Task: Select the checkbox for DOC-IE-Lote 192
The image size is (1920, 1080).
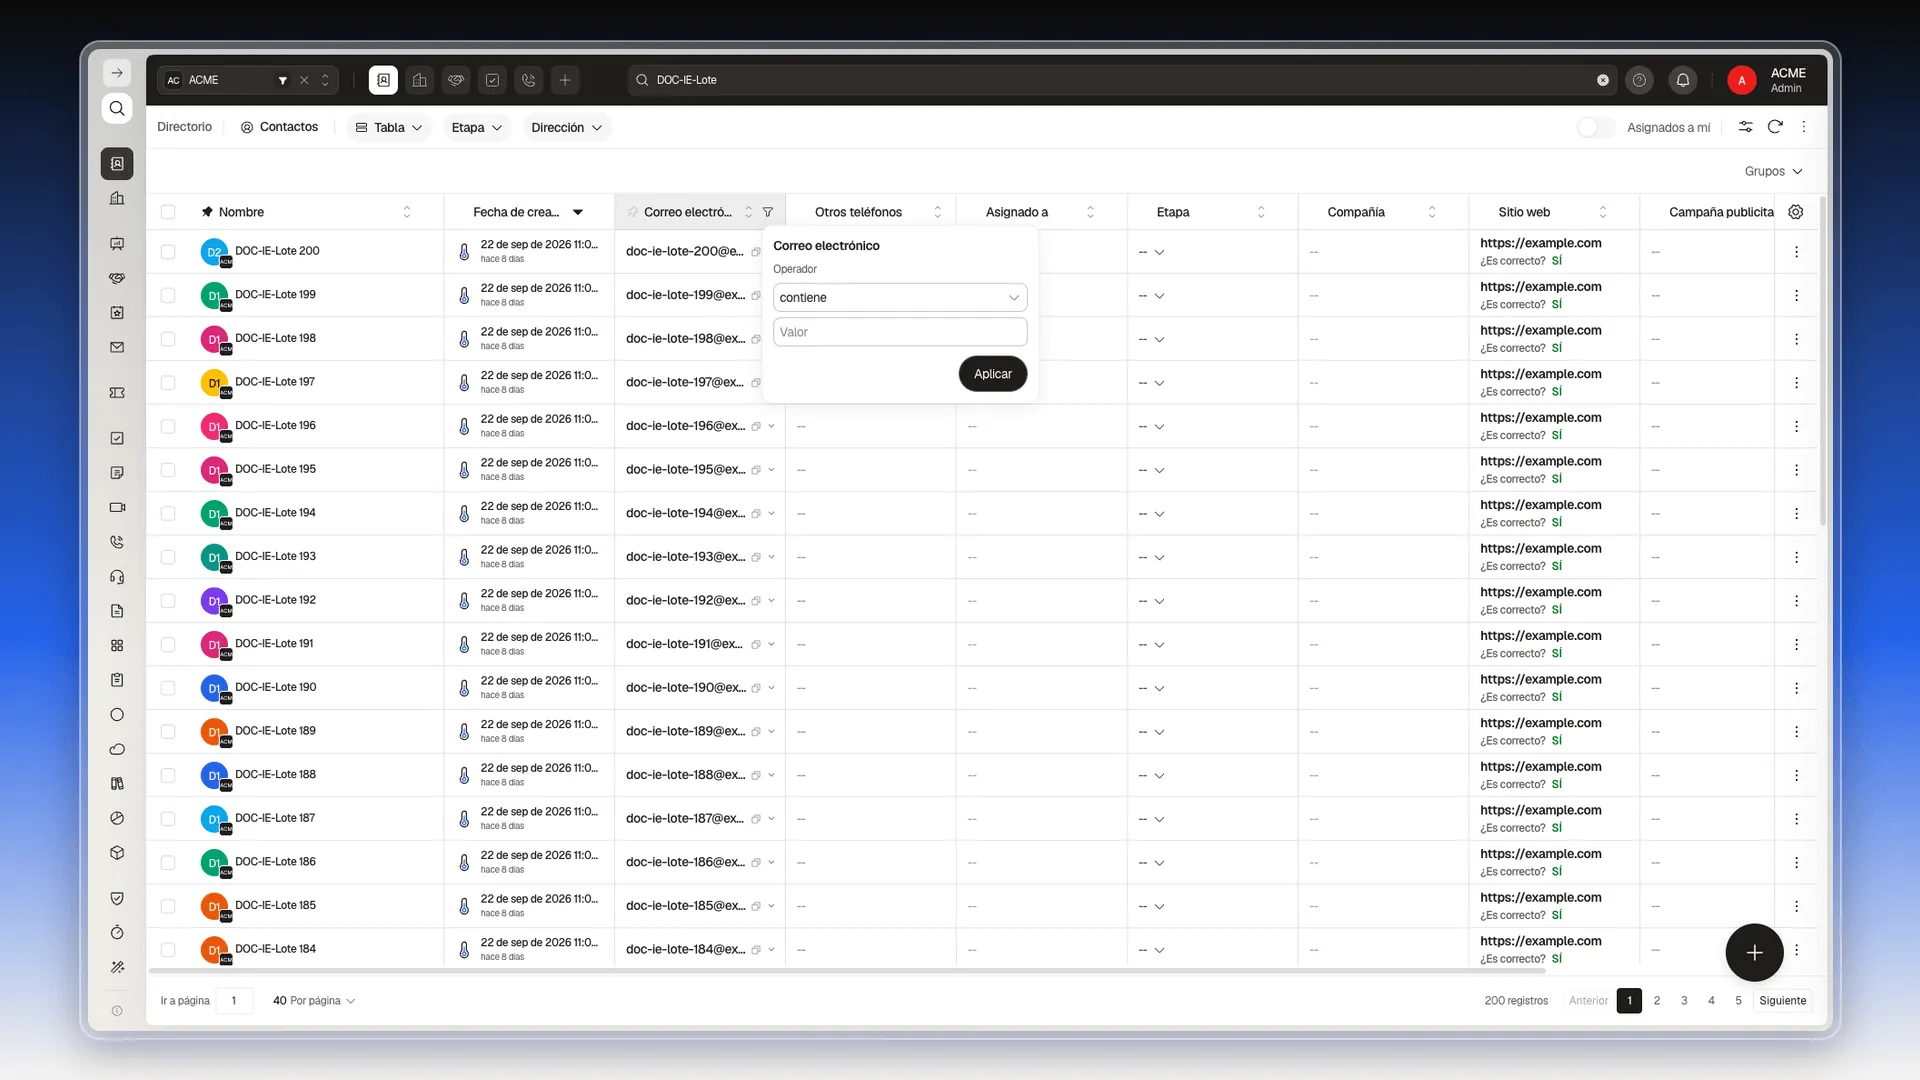Action: point(168,601)
